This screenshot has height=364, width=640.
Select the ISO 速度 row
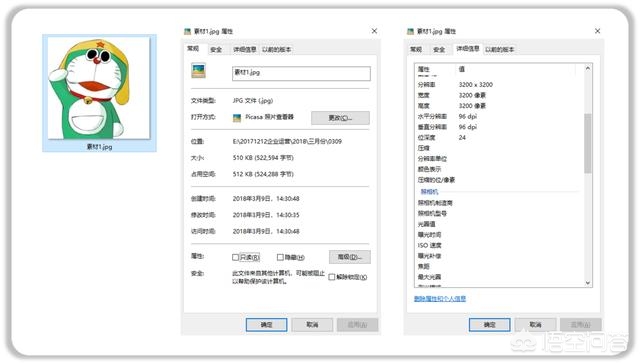(x=499, y=245)
